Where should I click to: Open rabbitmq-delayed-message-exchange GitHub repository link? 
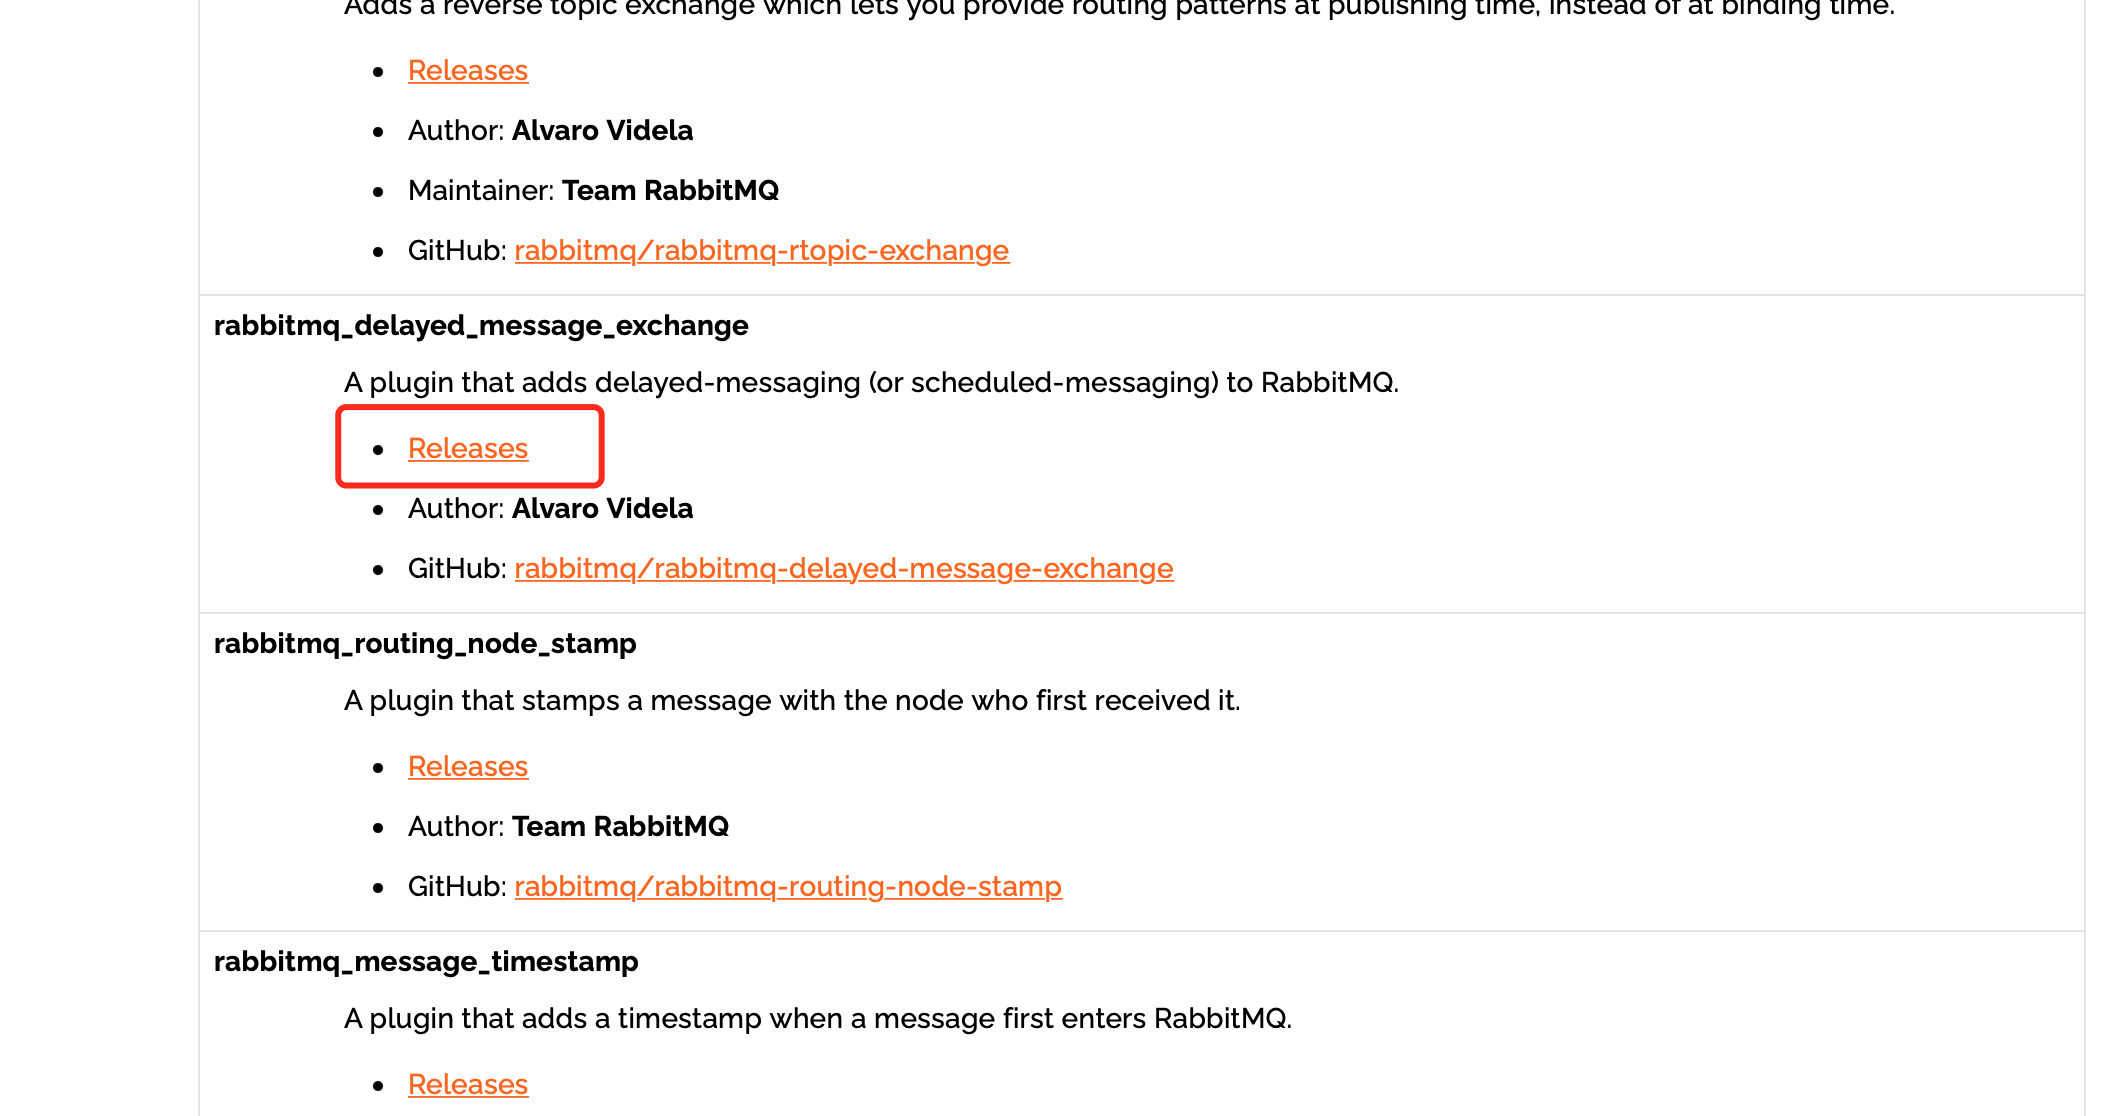pos(844,568)
